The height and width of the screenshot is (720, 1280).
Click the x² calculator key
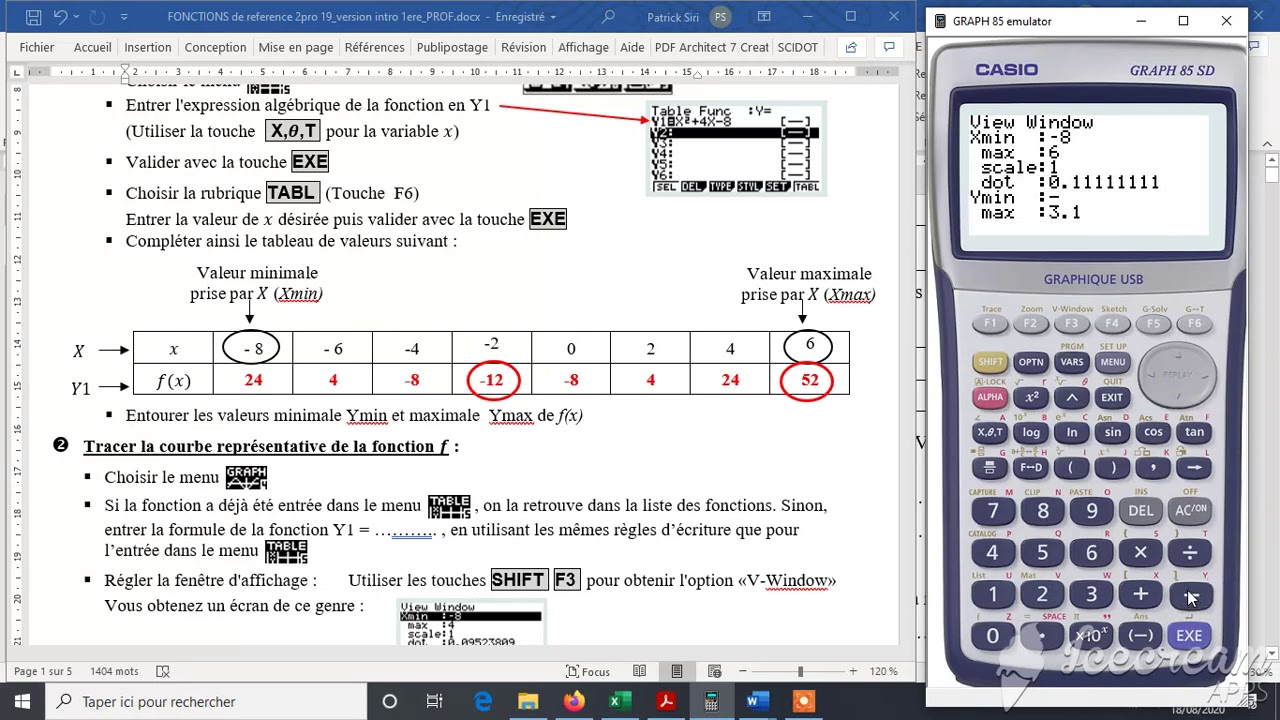1031,397
